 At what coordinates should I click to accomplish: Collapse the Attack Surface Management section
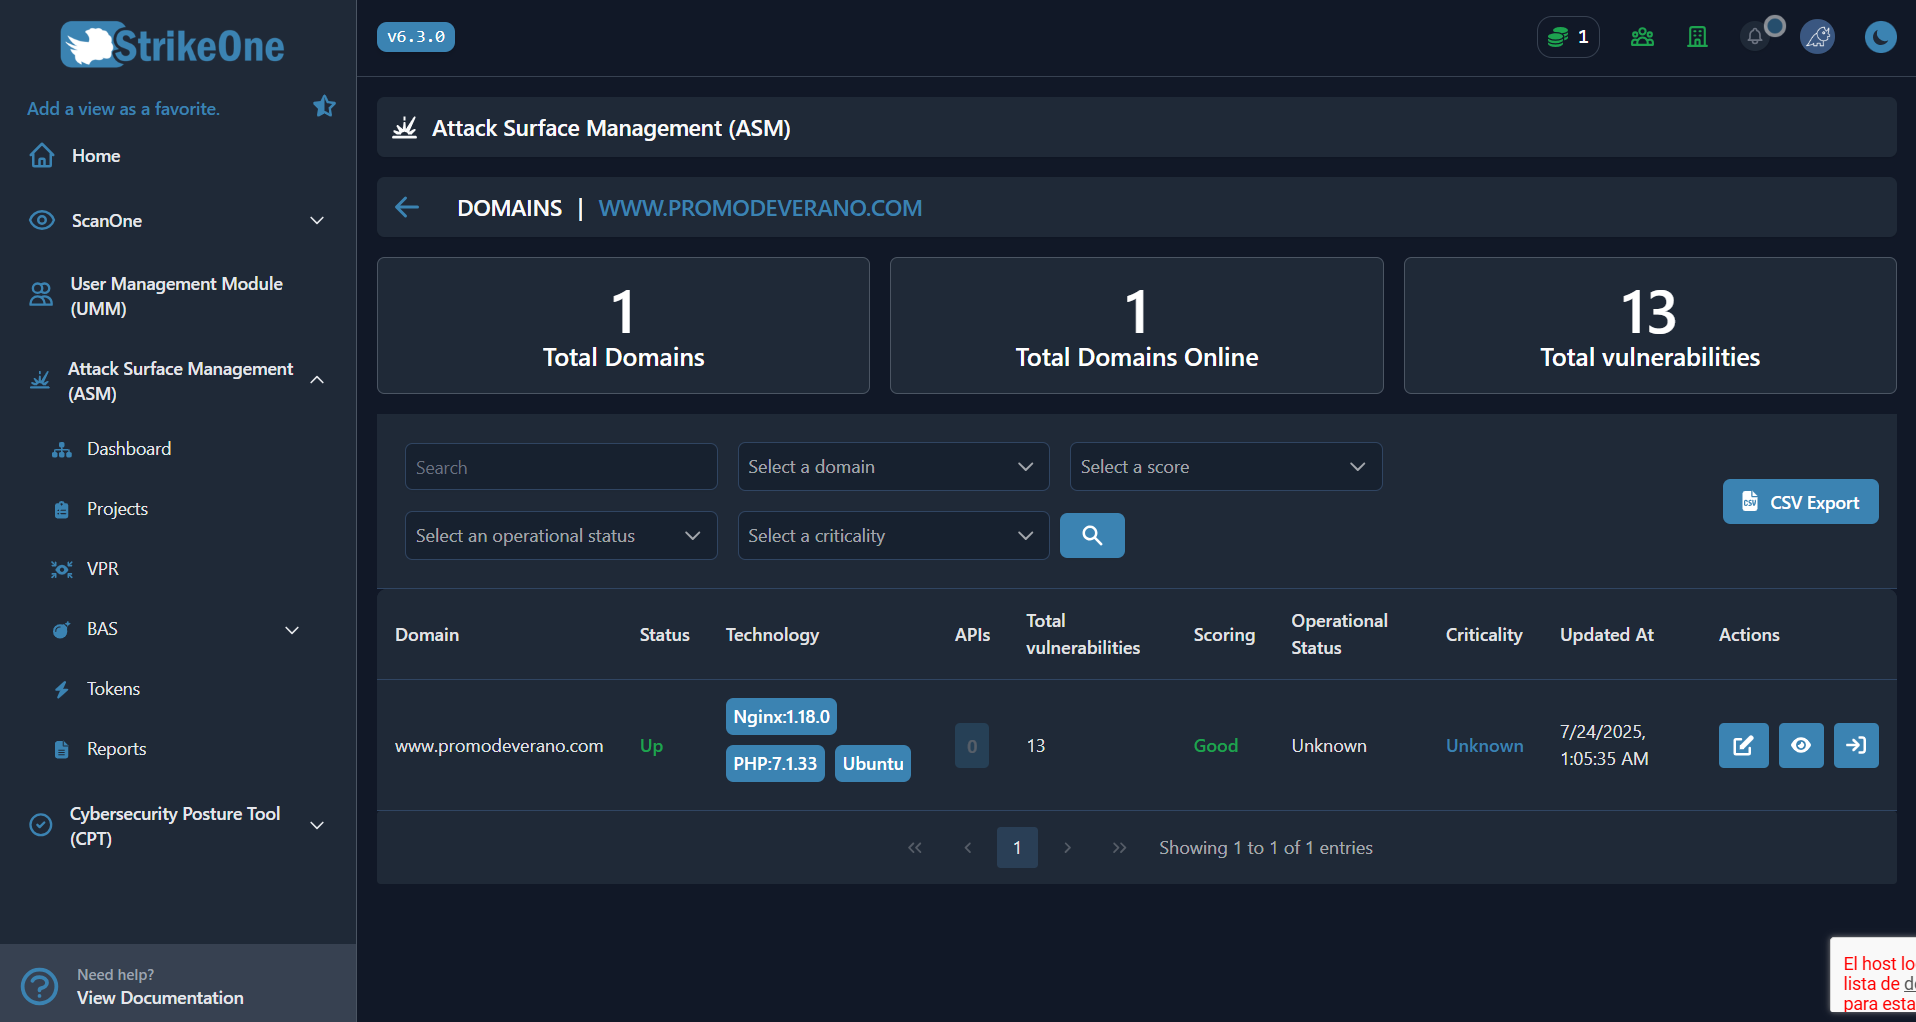[x=317, y=380]
